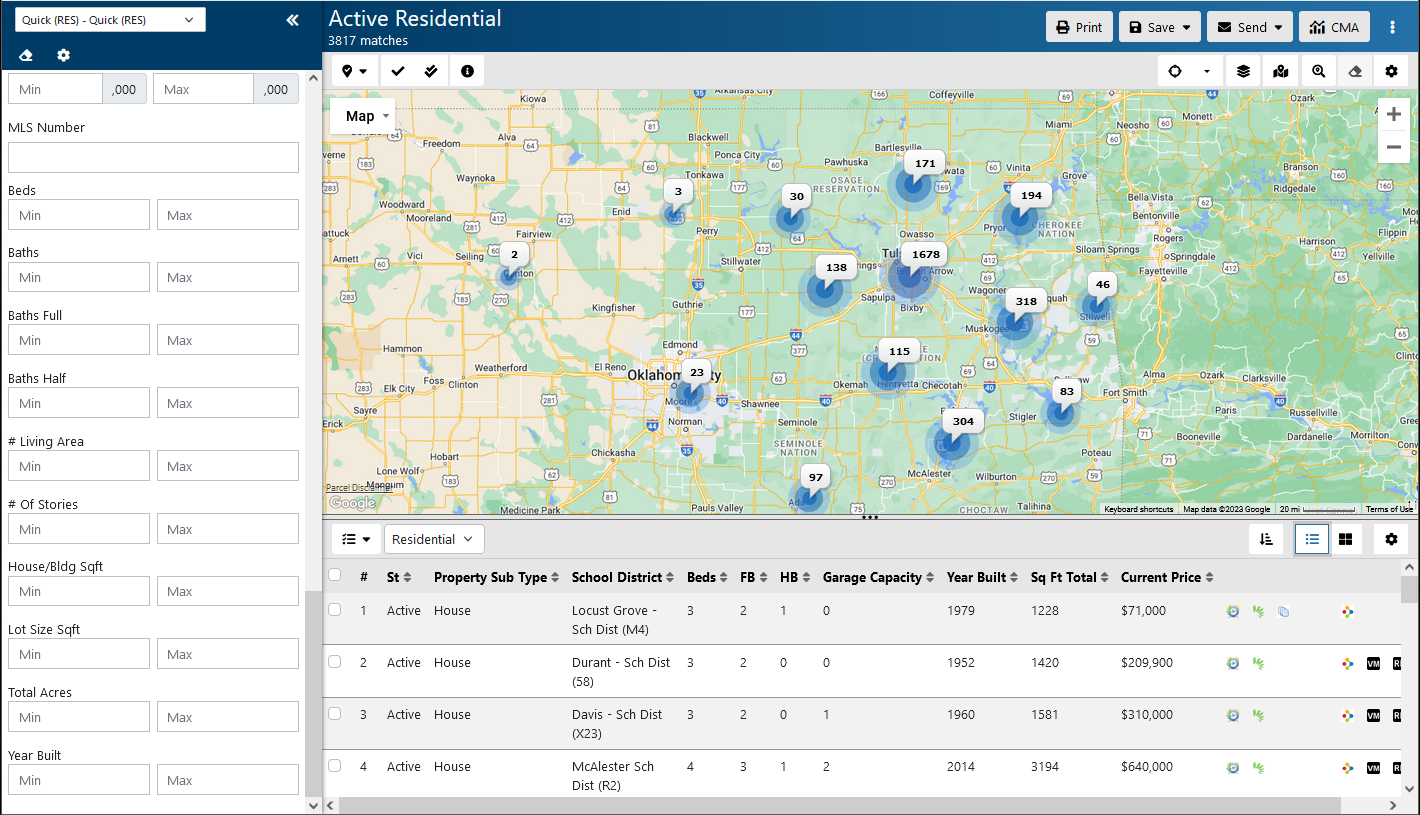Open map layers icon in map toolbar

1243,71
